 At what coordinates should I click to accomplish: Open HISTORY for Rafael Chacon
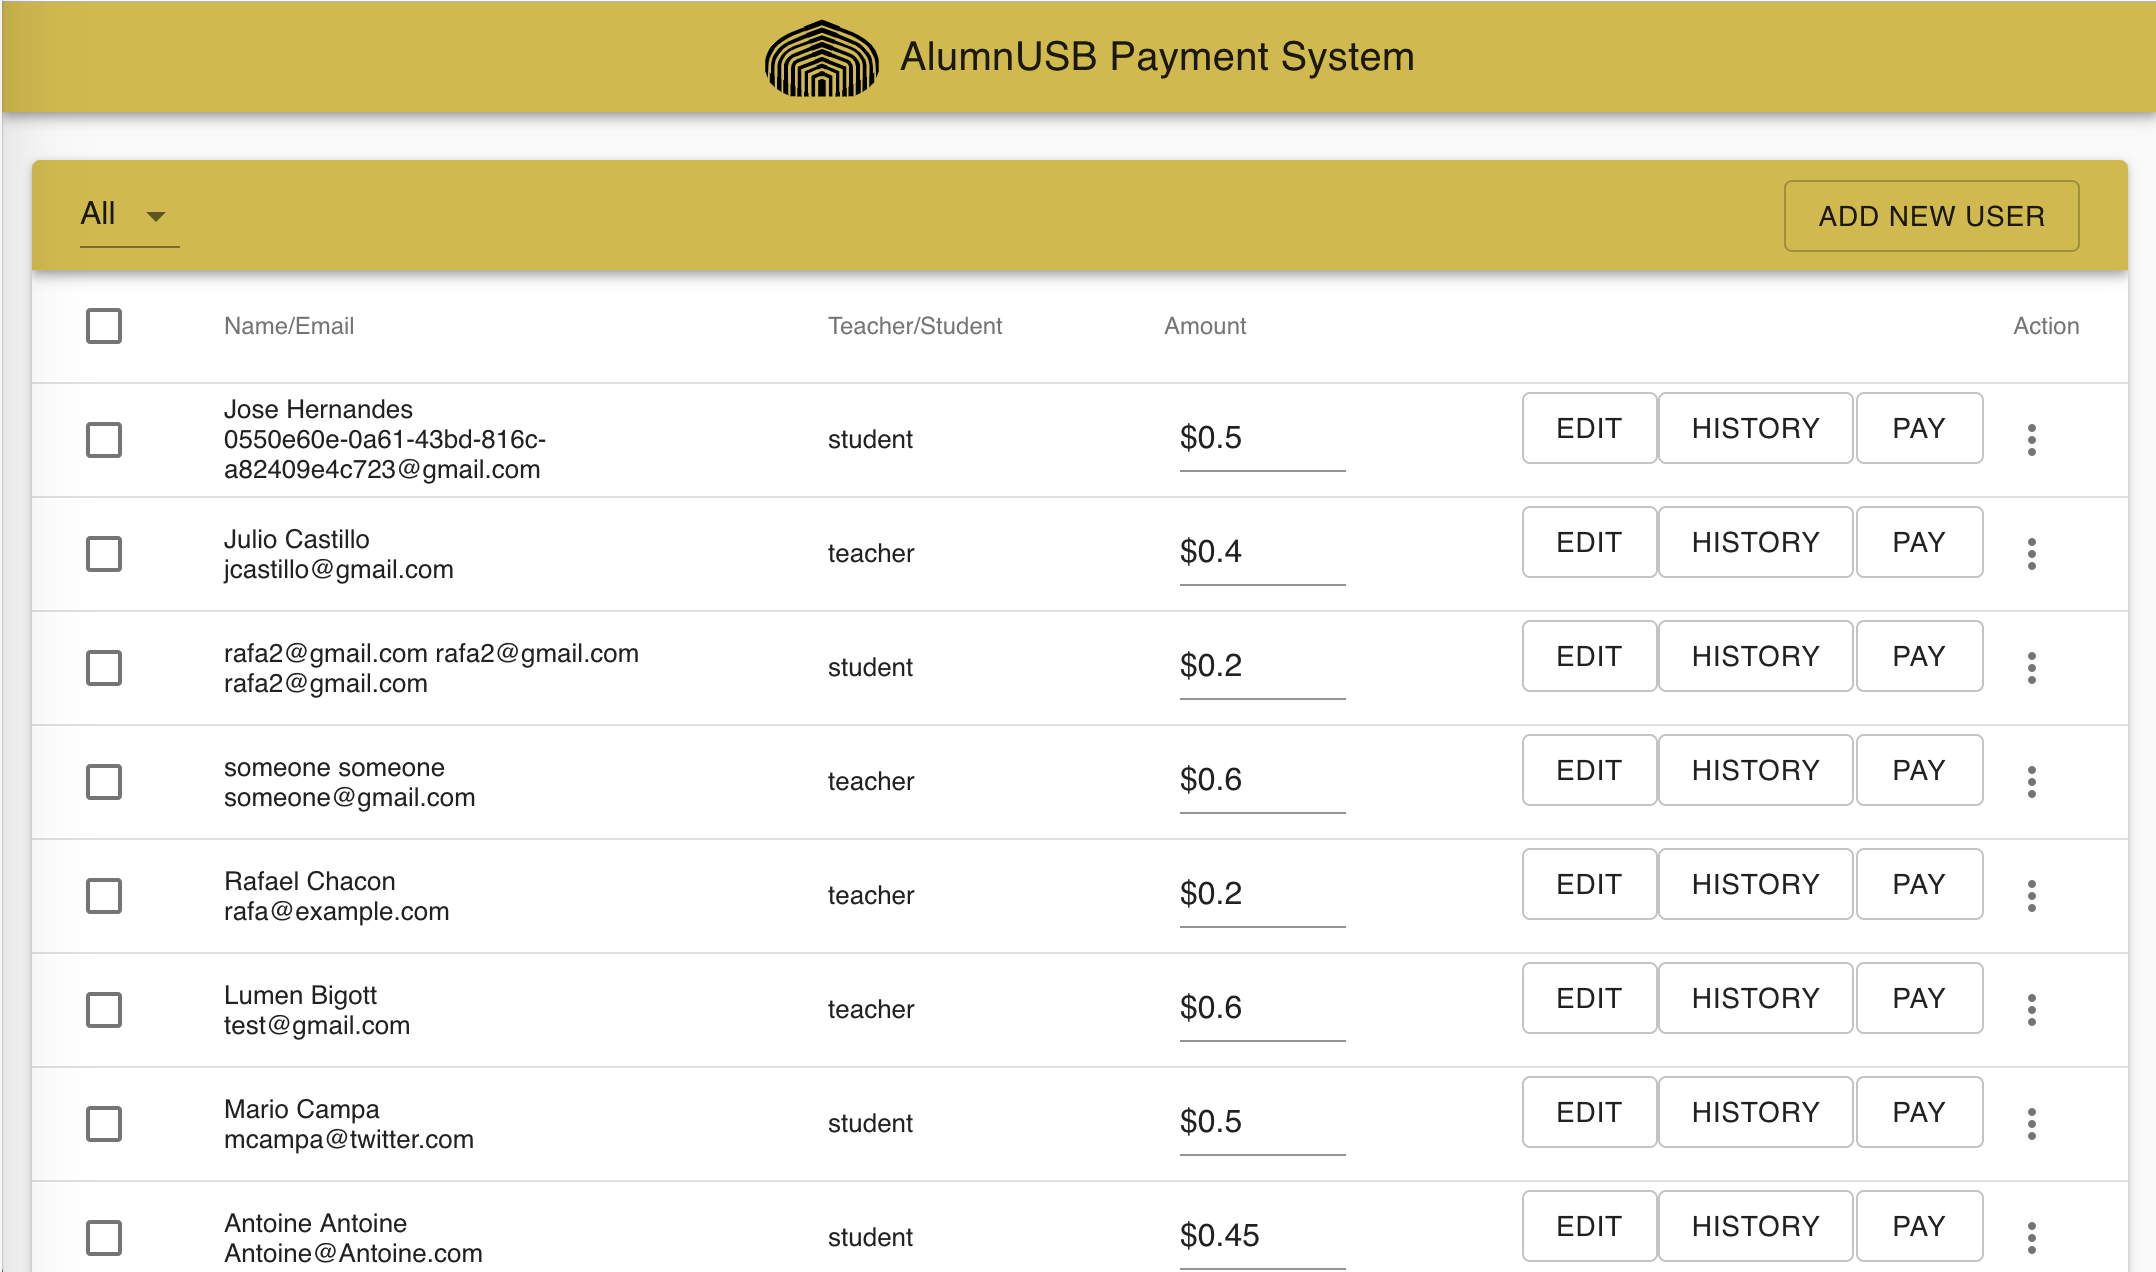[x=1755, y=884]
